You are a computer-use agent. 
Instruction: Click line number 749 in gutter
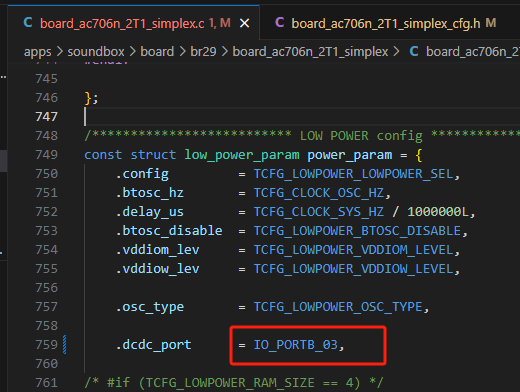pos(46,155)
